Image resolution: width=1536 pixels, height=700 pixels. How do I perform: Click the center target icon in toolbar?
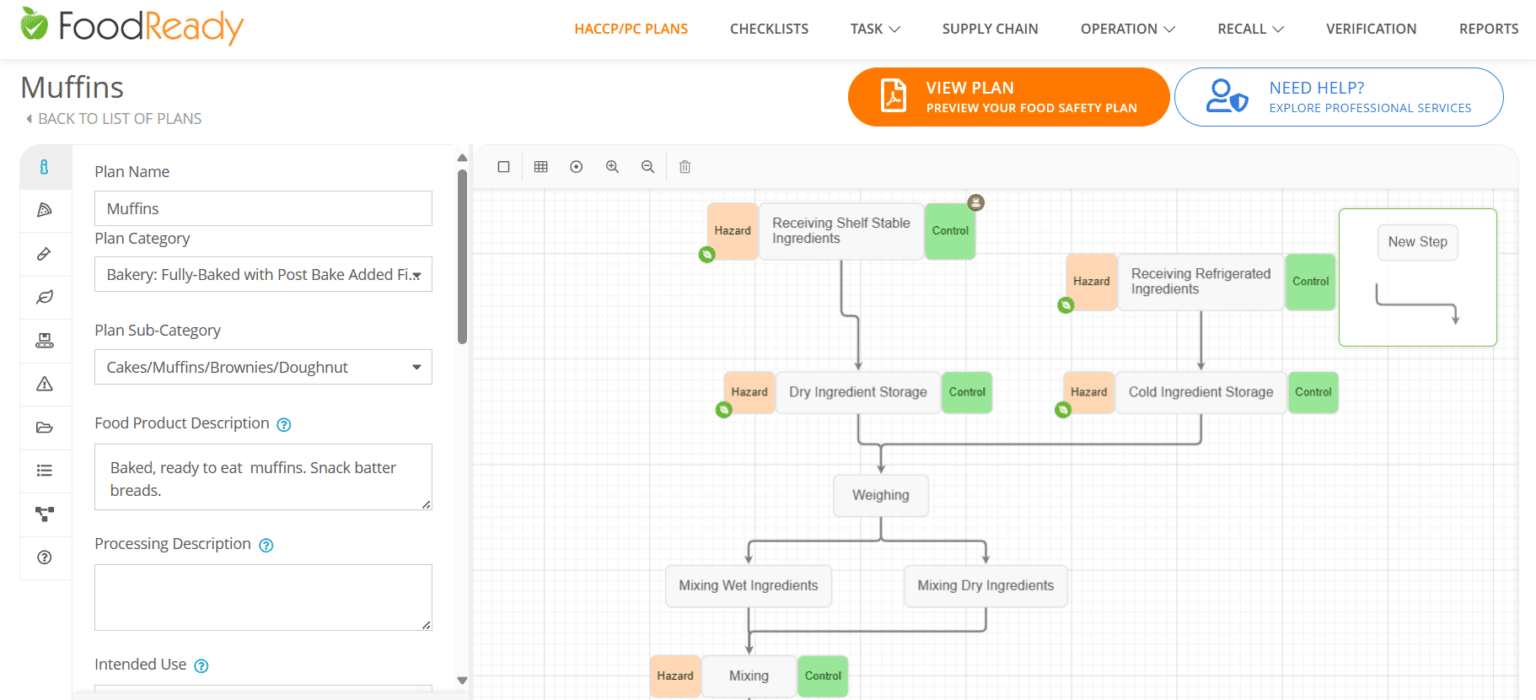(576, 167)
